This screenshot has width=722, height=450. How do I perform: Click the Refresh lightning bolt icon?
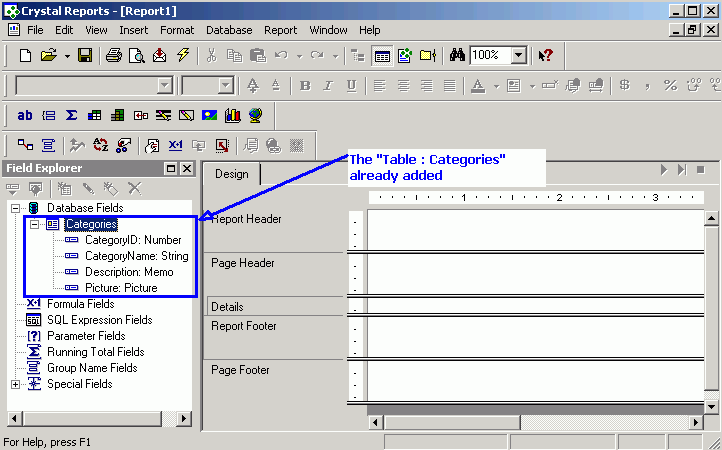coord(183,55)
